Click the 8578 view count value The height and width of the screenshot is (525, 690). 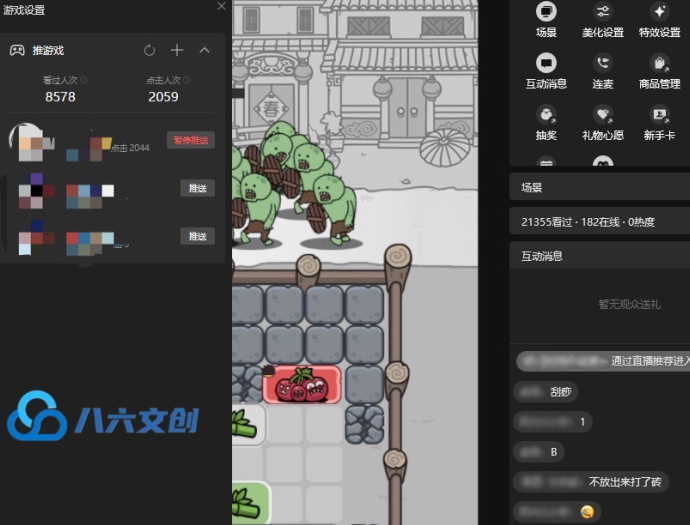(60, 97)
